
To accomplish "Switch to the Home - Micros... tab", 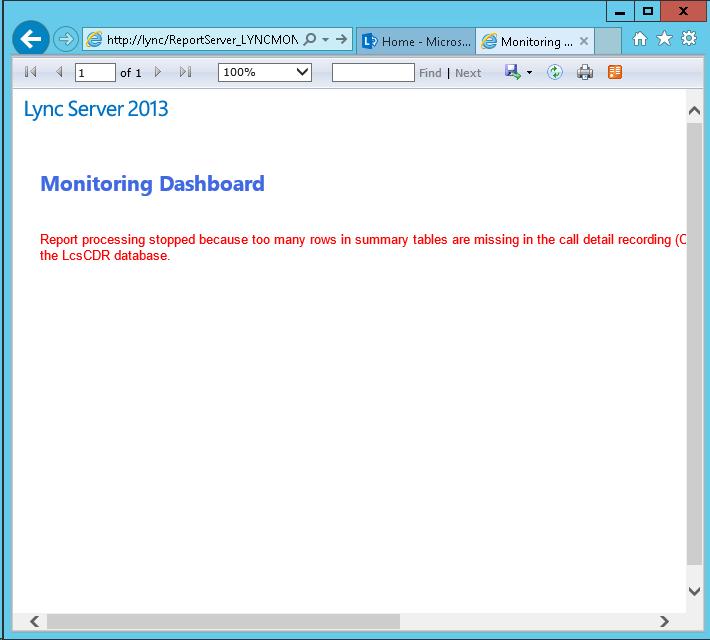I will coord(416,41).
